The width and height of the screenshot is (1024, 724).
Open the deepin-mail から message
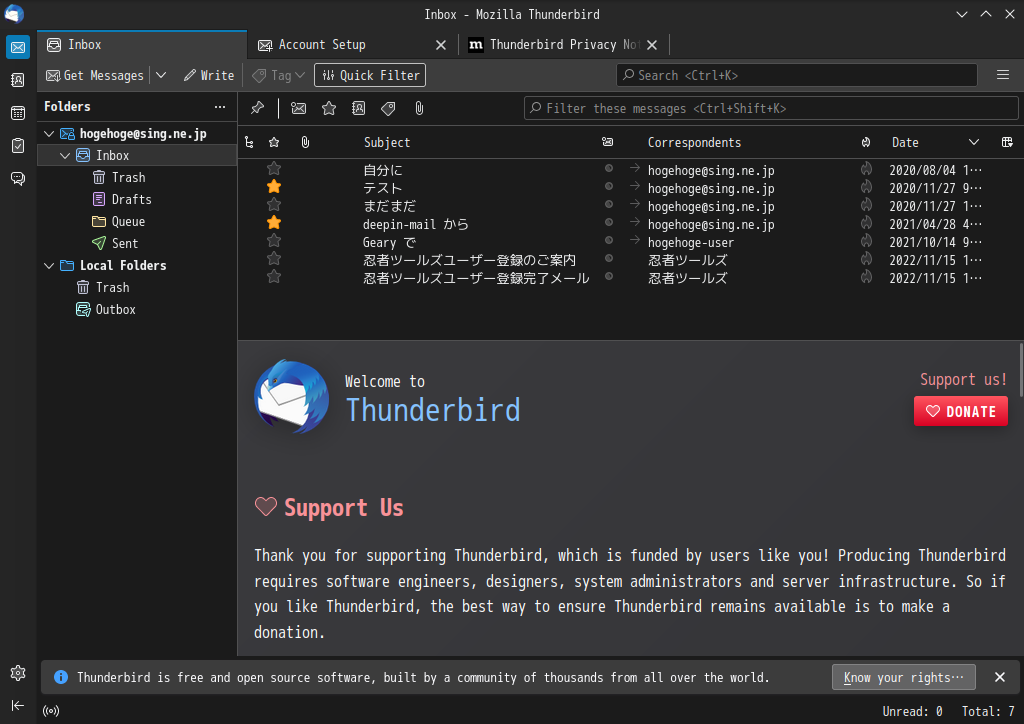click(630, 224)
